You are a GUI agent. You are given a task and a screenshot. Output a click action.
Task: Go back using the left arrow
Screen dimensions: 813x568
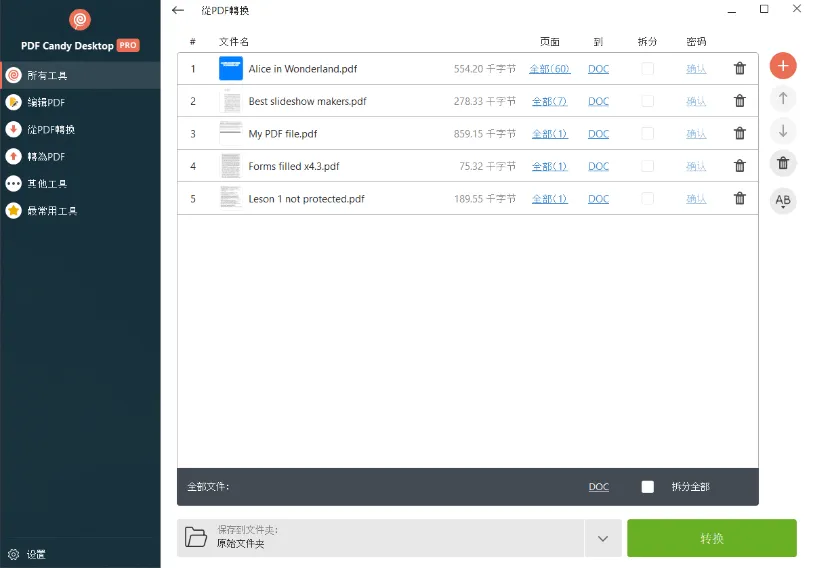coord(178,10)
